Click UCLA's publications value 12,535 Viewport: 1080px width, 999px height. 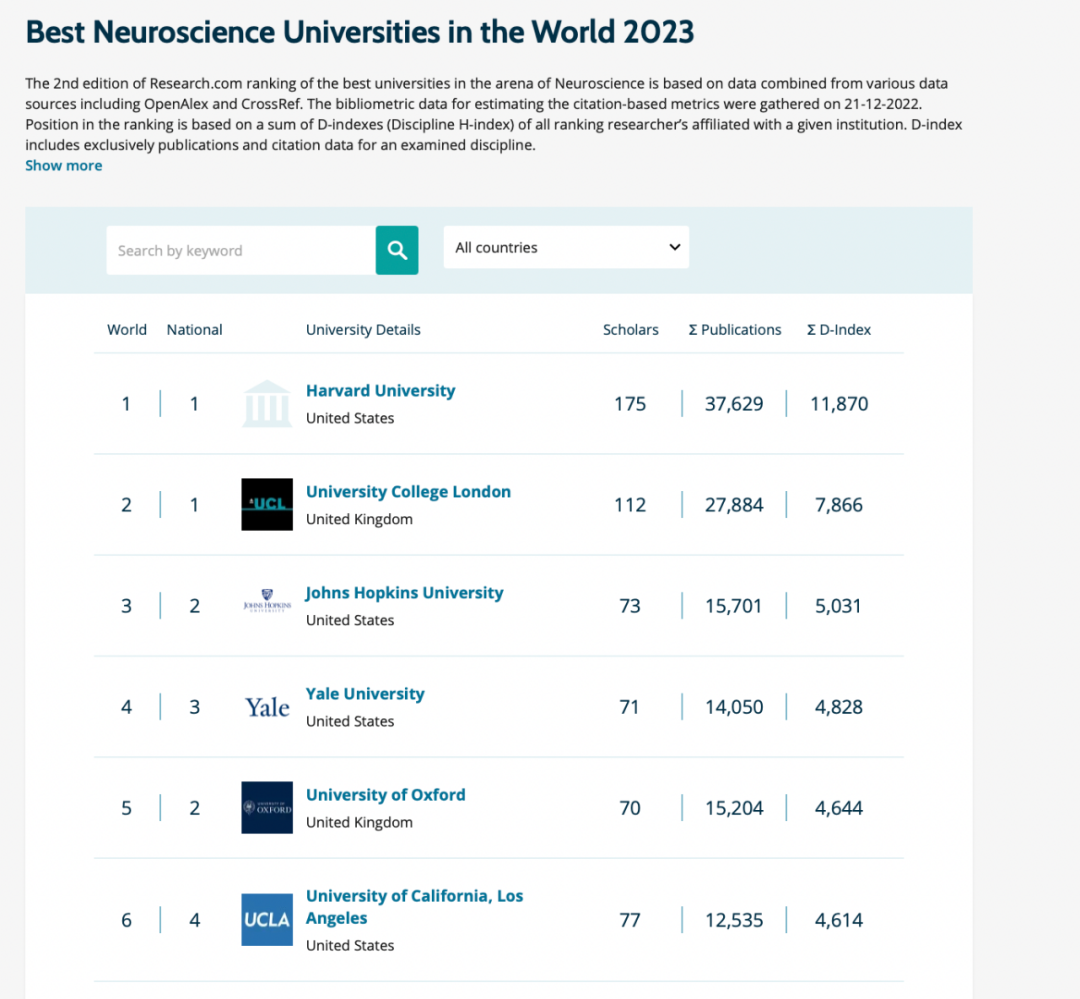(734, 920)
